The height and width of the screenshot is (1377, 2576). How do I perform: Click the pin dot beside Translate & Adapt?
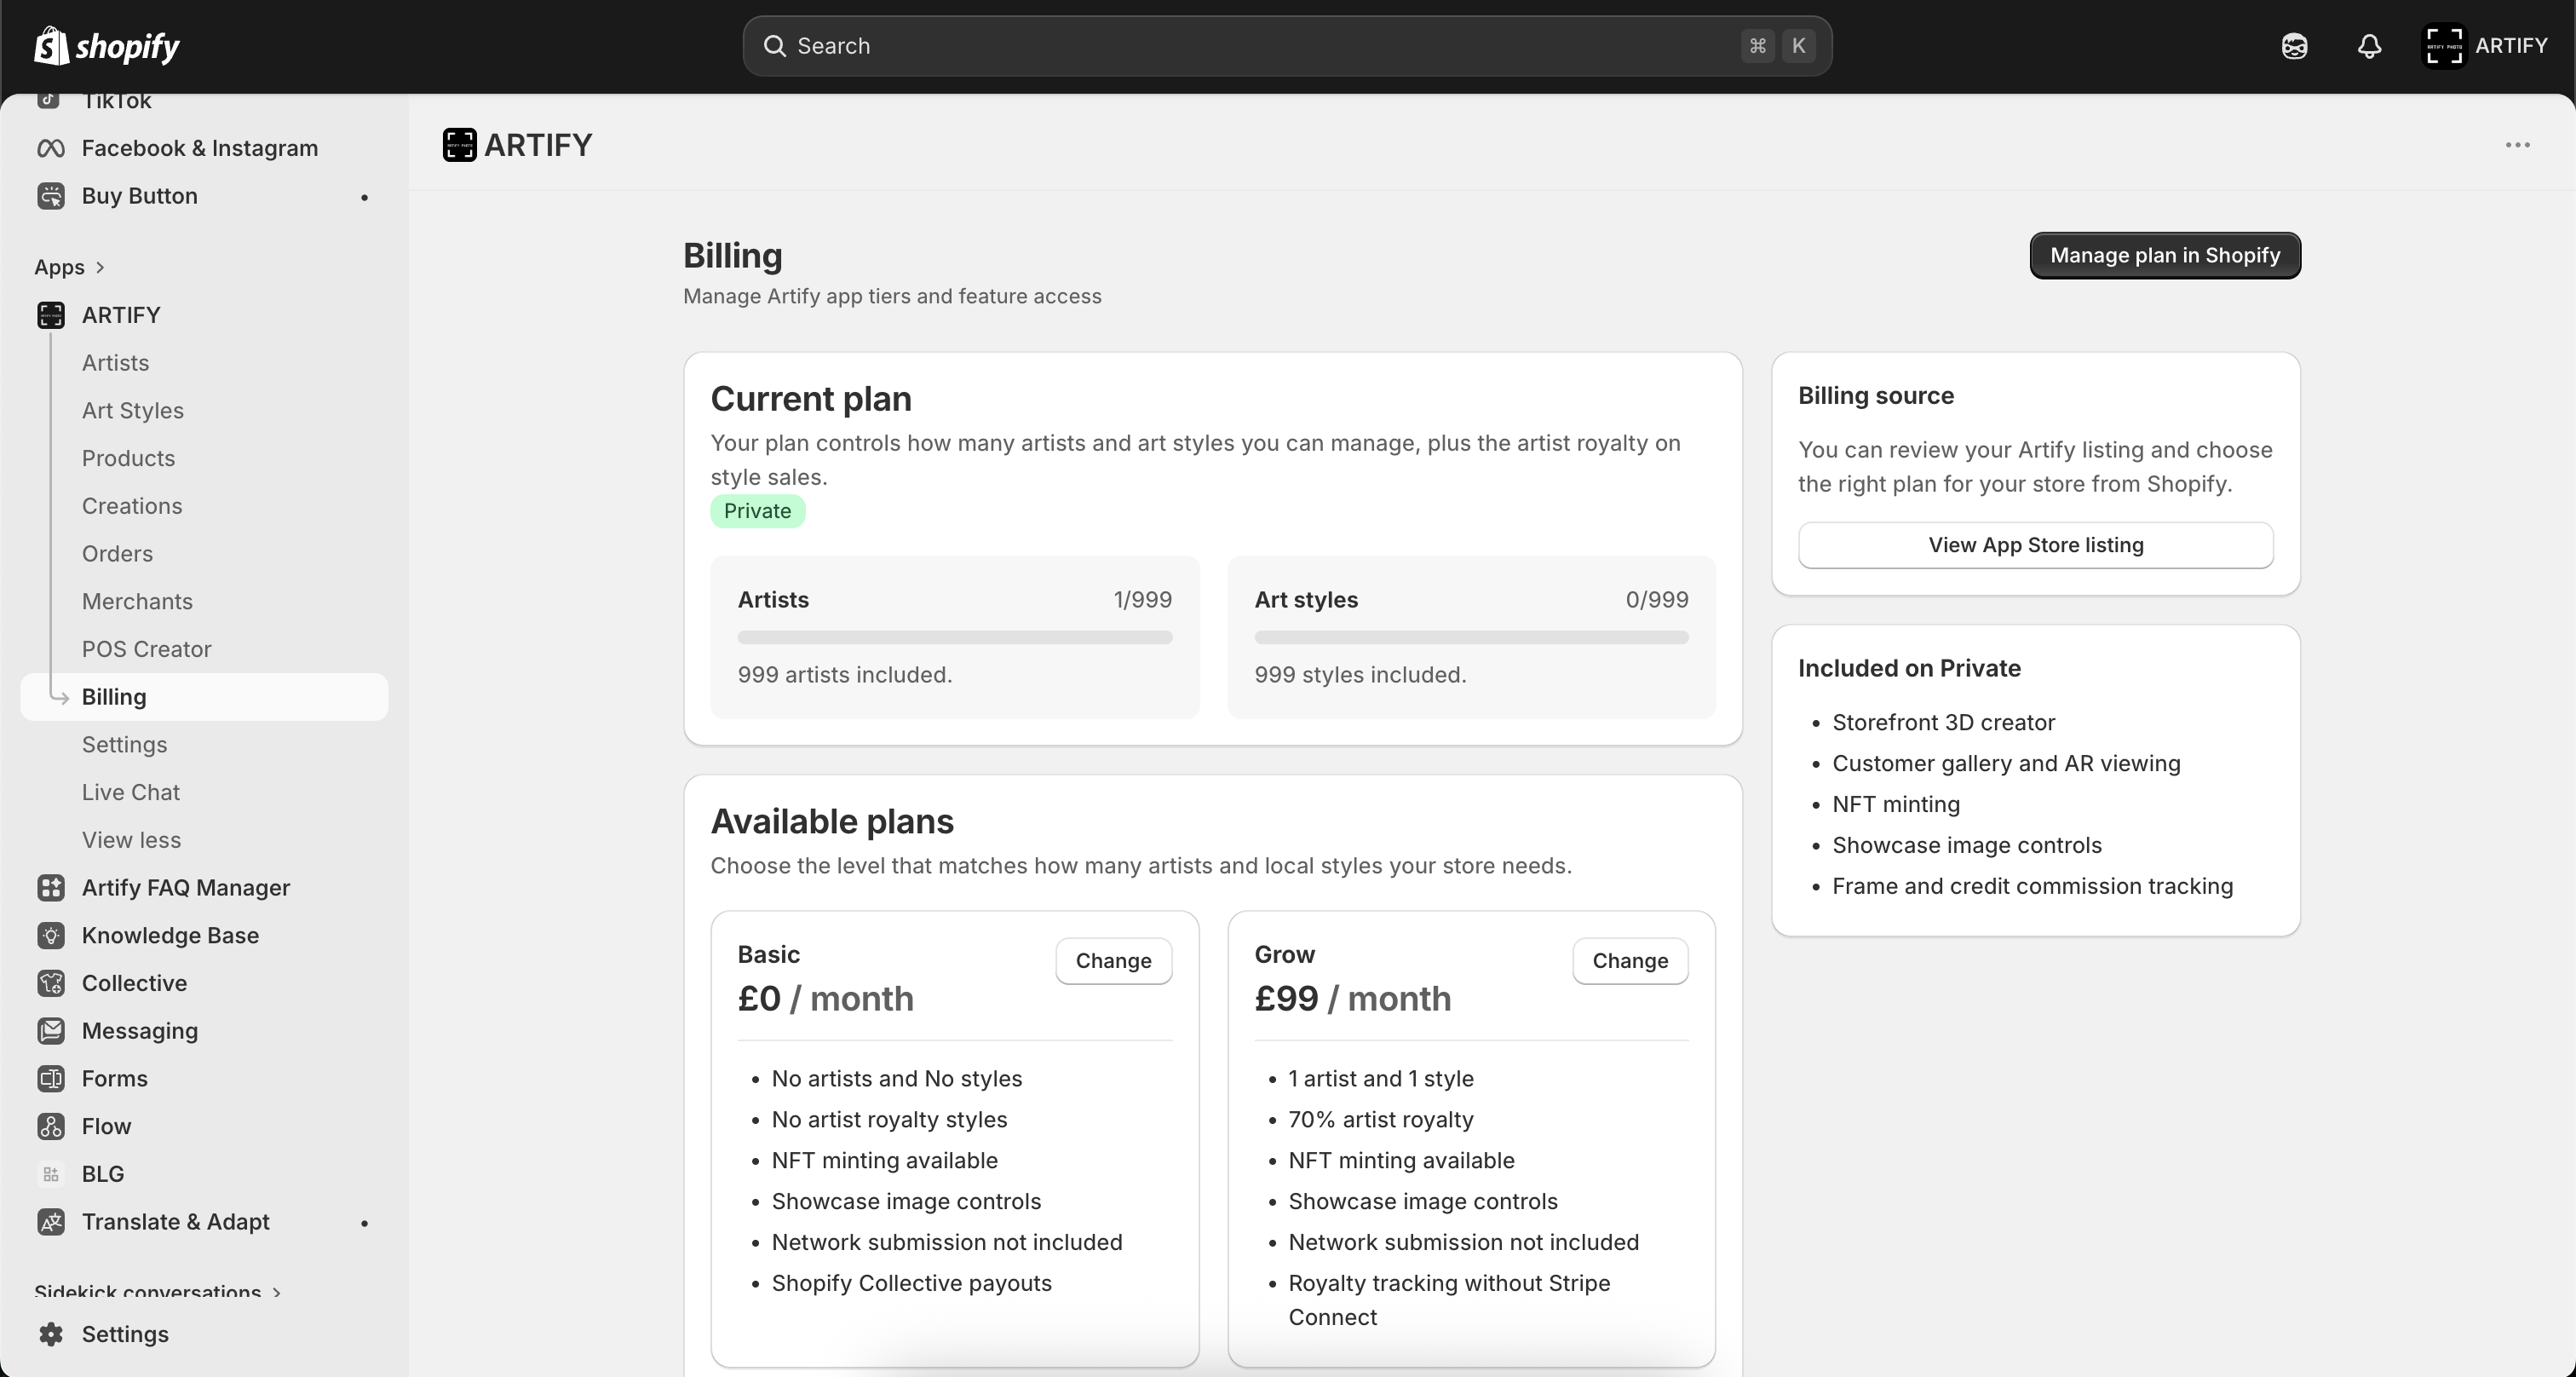pyautogui.click(x=365, y=1223)
